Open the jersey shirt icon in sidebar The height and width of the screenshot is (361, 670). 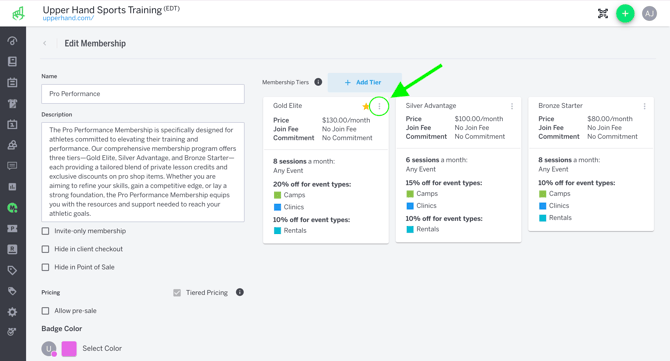click(x=12, y=103)
